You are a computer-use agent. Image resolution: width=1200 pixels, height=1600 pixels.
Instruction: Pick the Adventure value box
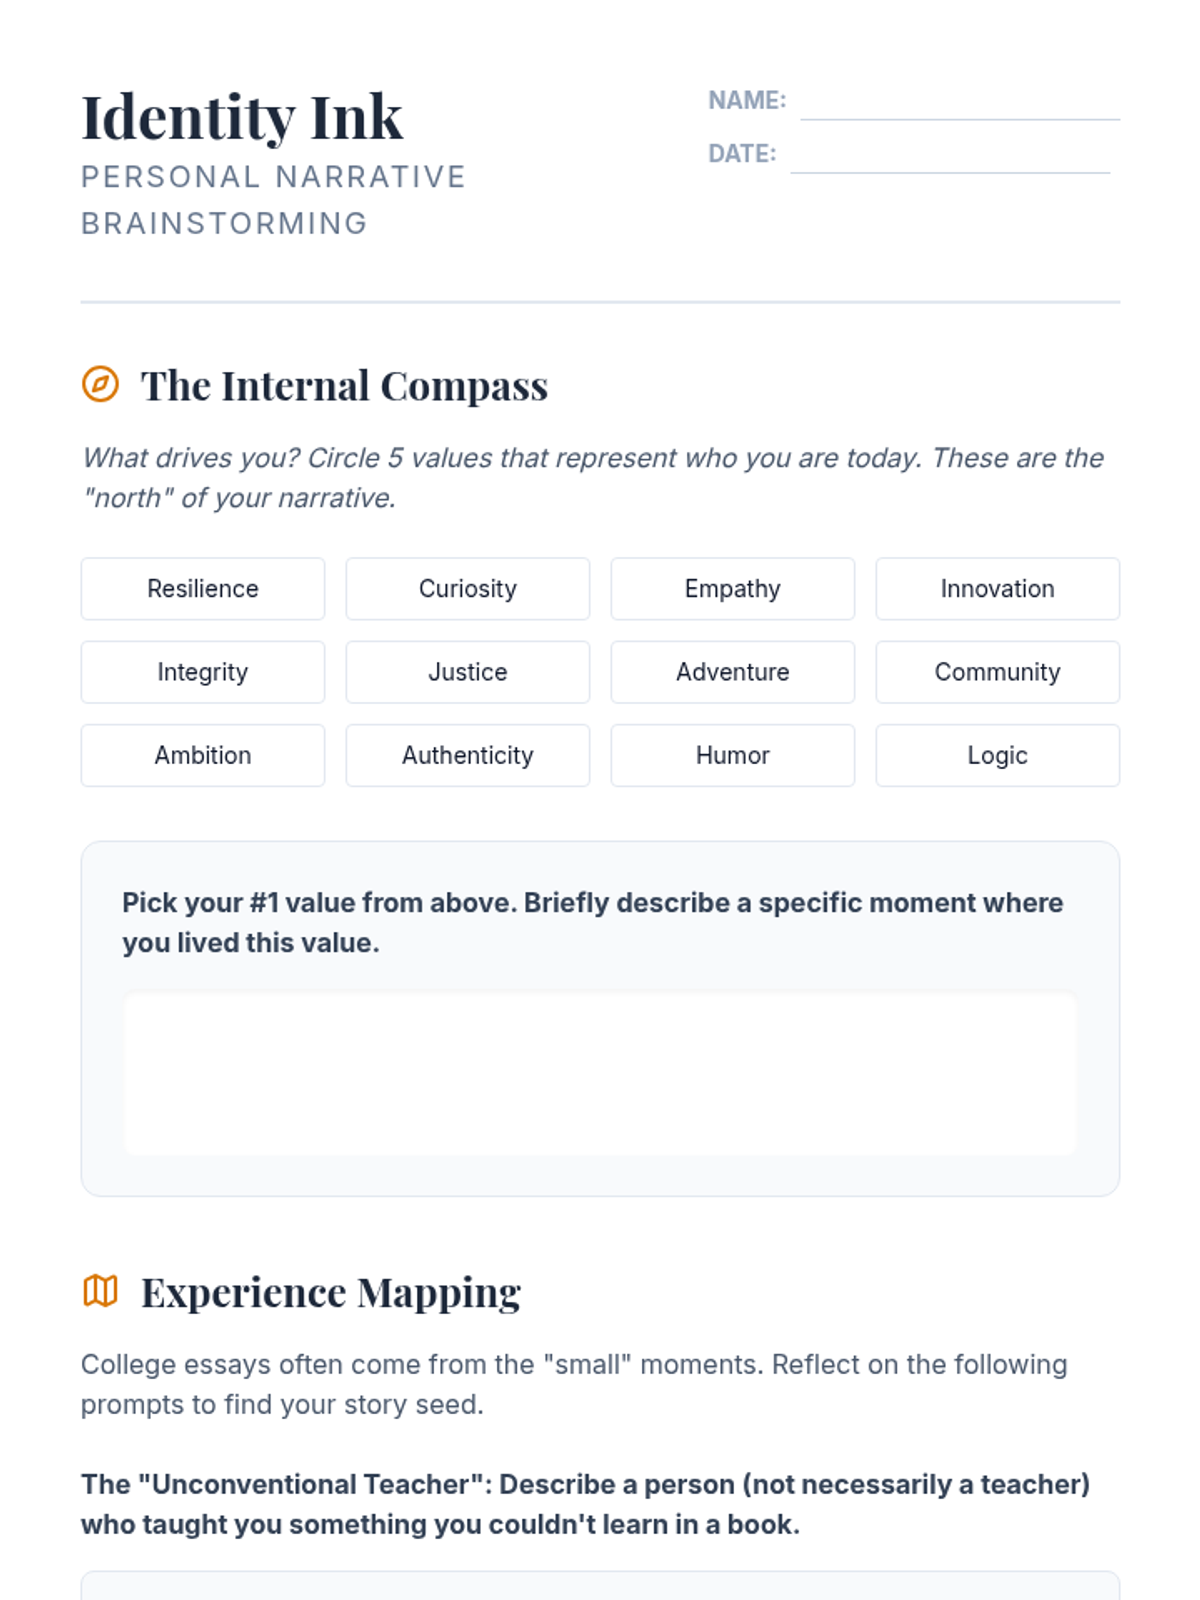(733, 672)
